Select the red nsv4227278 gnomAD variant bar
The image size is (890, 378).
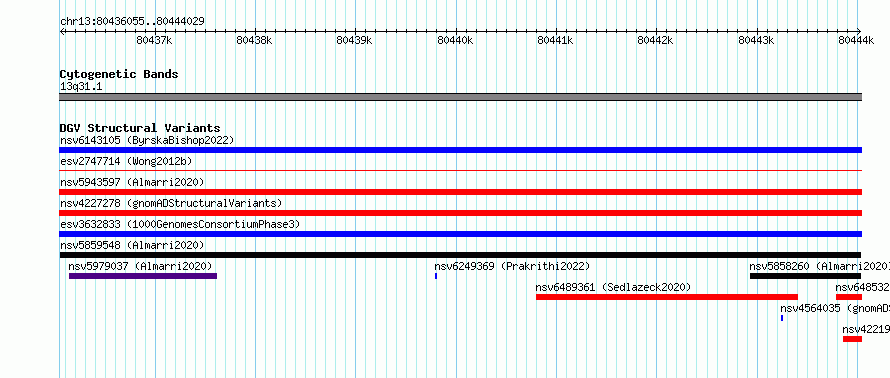[x=460, y=213]
